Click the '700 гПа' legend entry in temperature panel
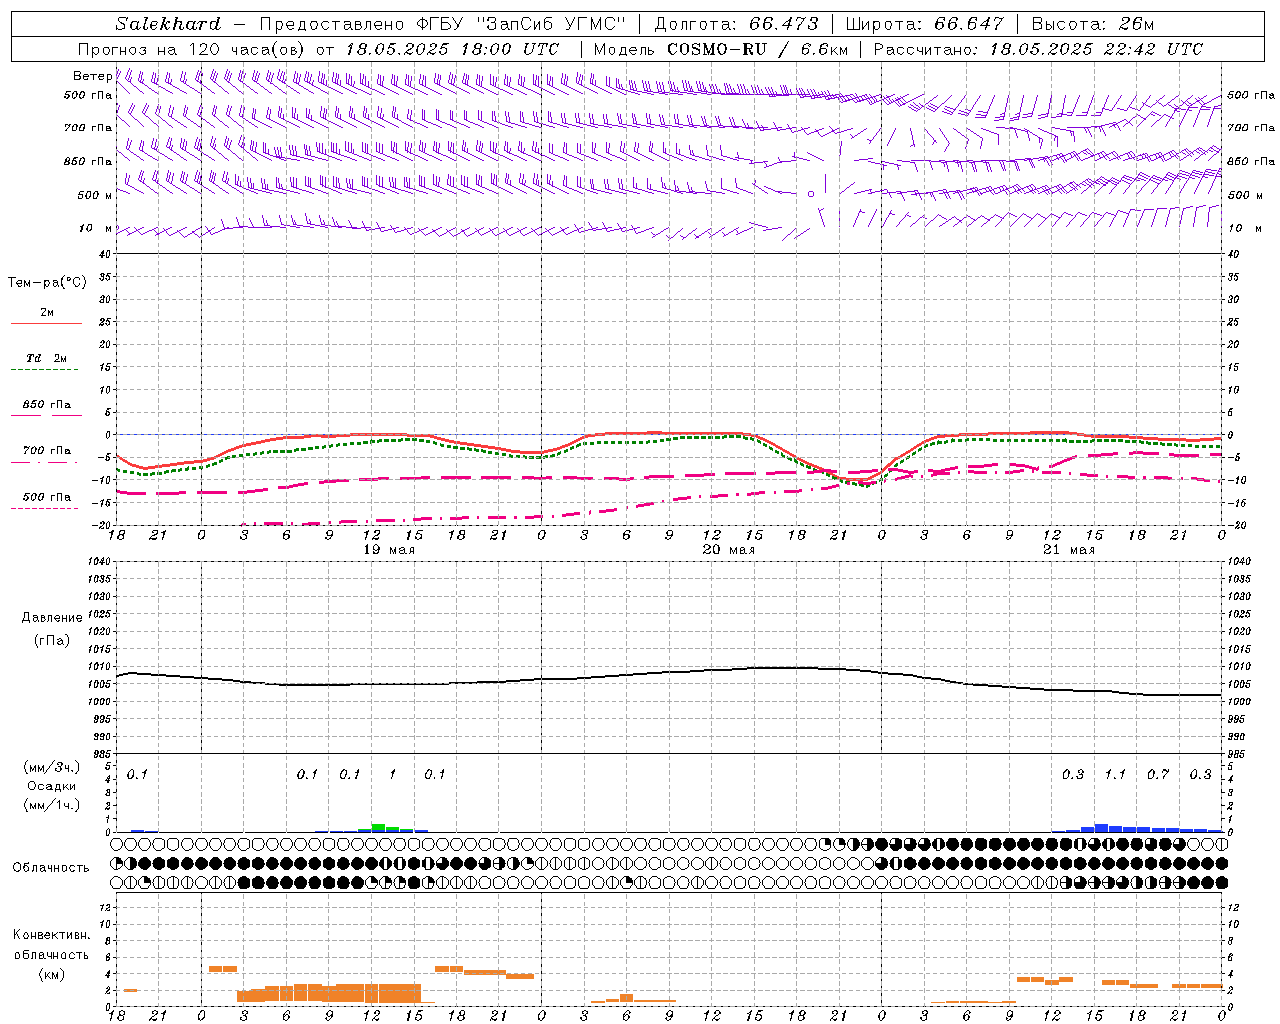The width and height of the screenshot is (1280, 1024). tap(47, 451)
